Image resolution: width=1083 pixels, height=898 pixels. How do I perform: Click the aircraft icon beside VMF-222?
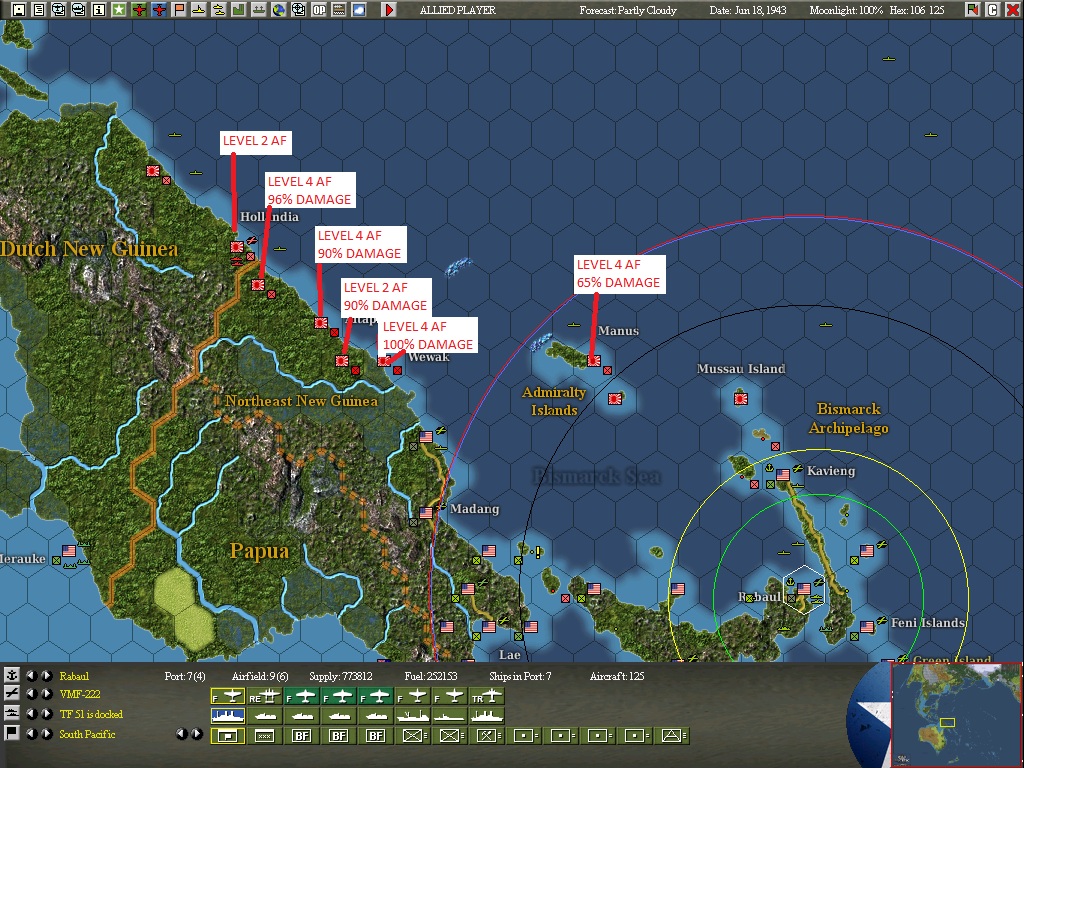pyautogui.click(x=12, y=693)
